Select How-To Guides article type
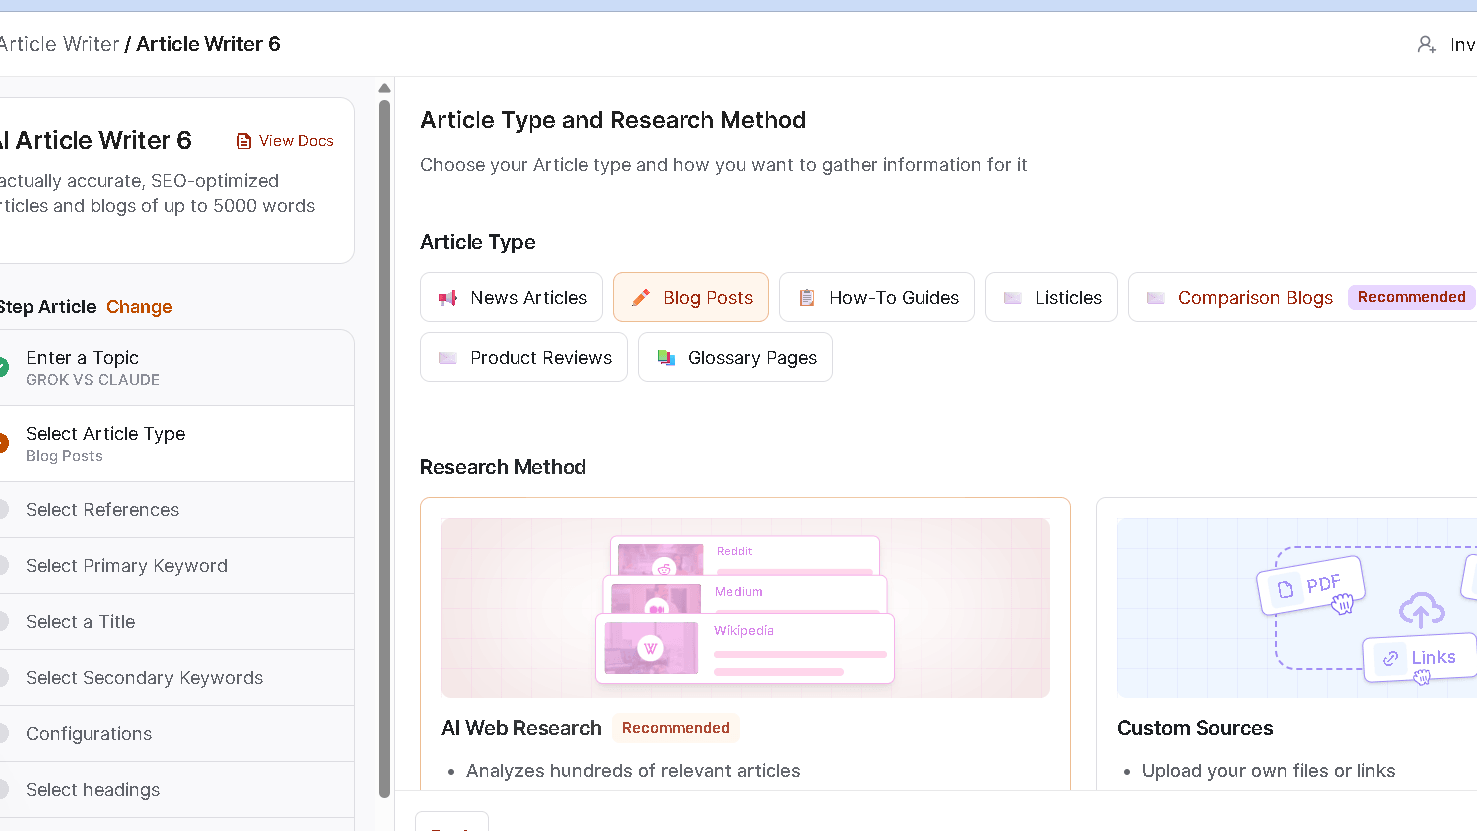This screenshot has height=831, width=1477. point(877,297)
